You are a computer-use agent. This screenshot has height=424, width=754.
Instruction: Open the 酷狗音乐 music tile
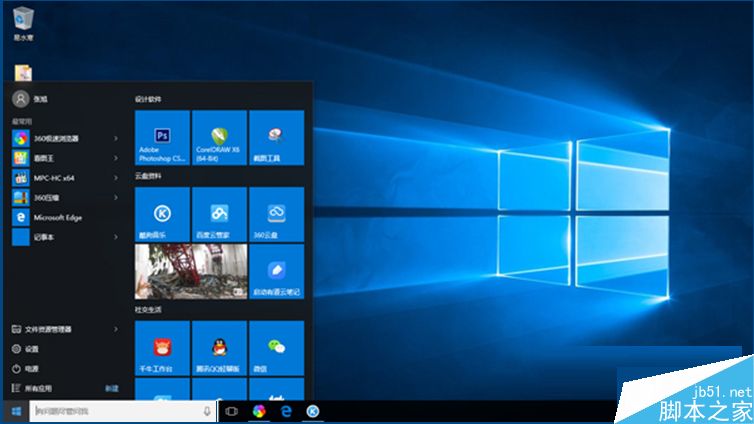162,213
